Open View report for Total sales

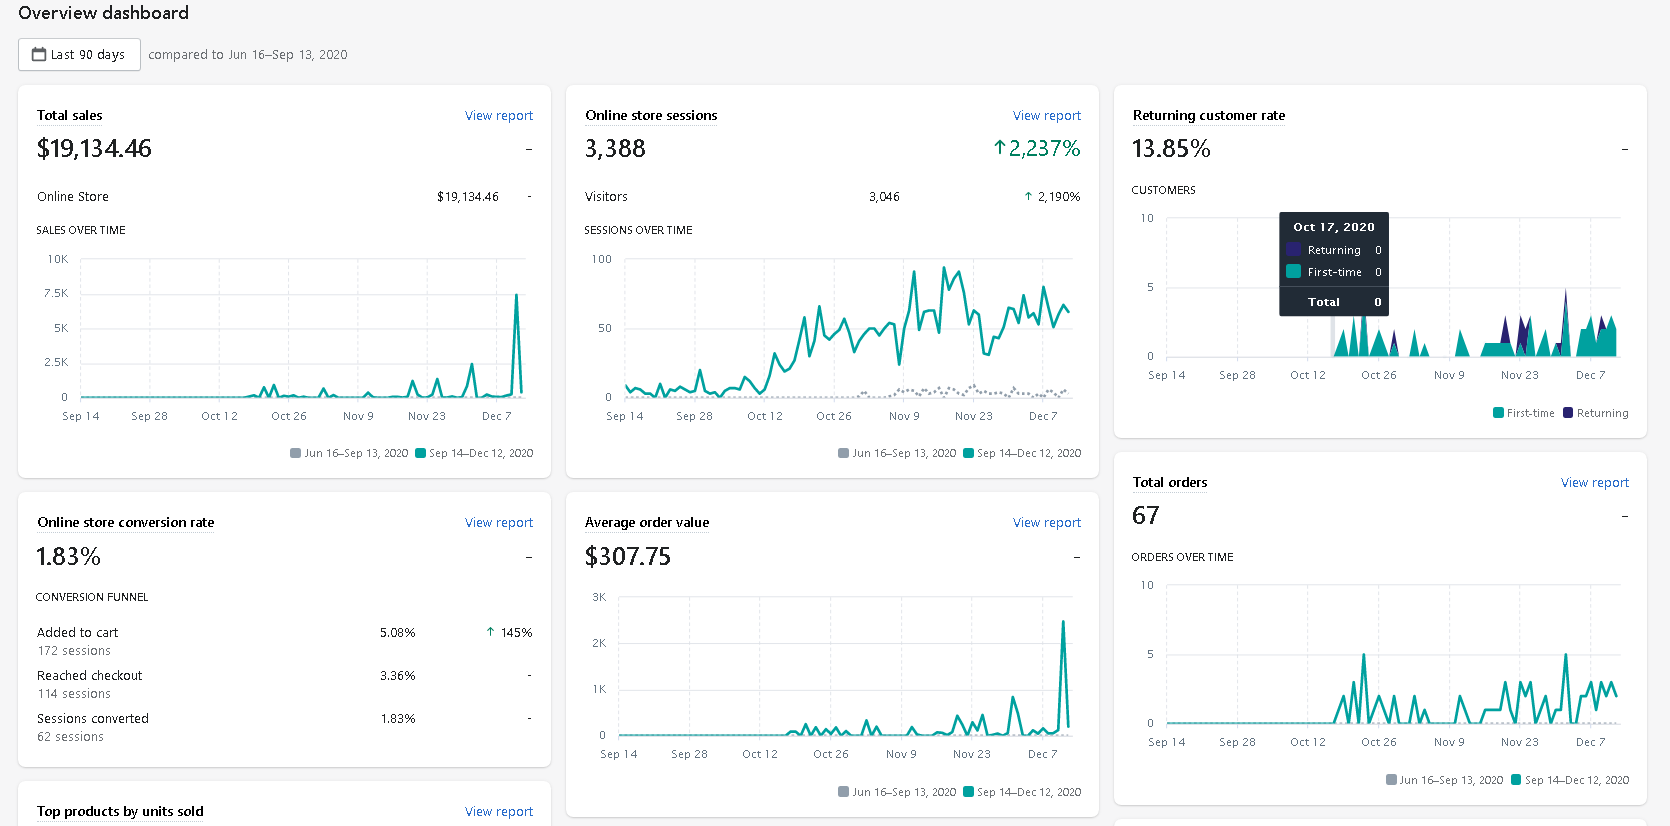coord(498,116)
